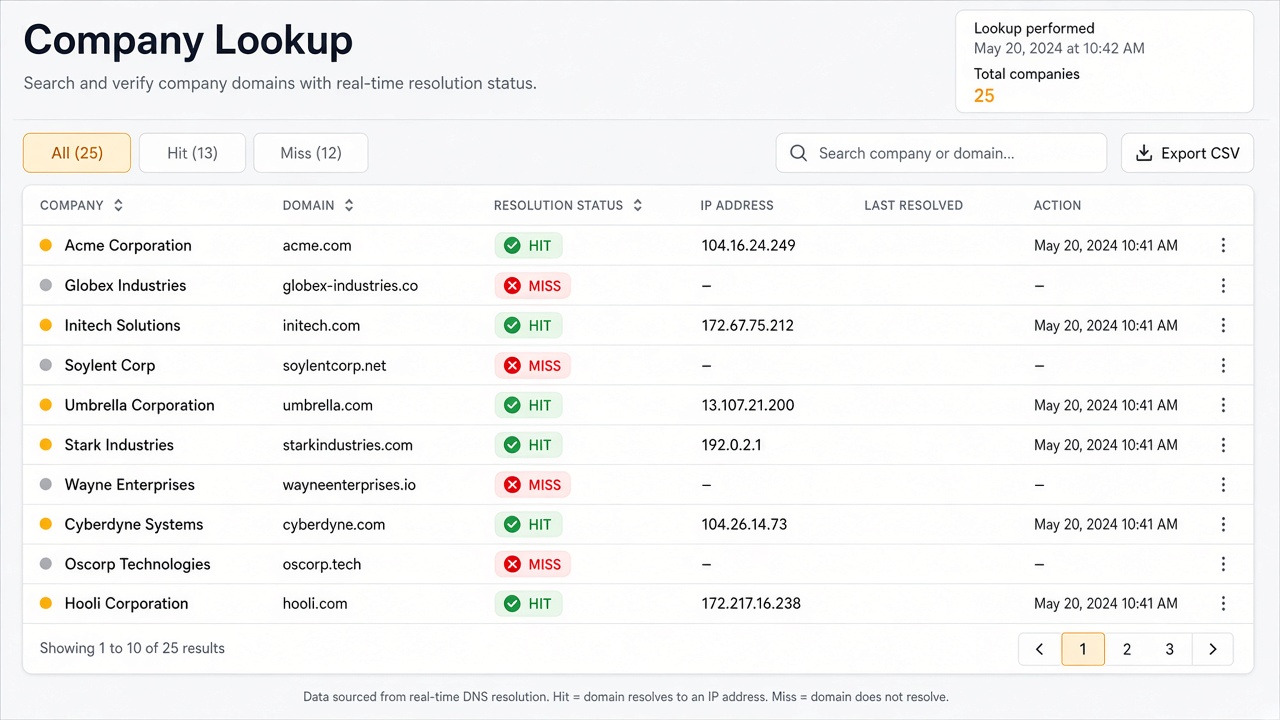The image size is (1280, 720).
Task: Click the green check icon for acme.com
Action: pos(512,245)
